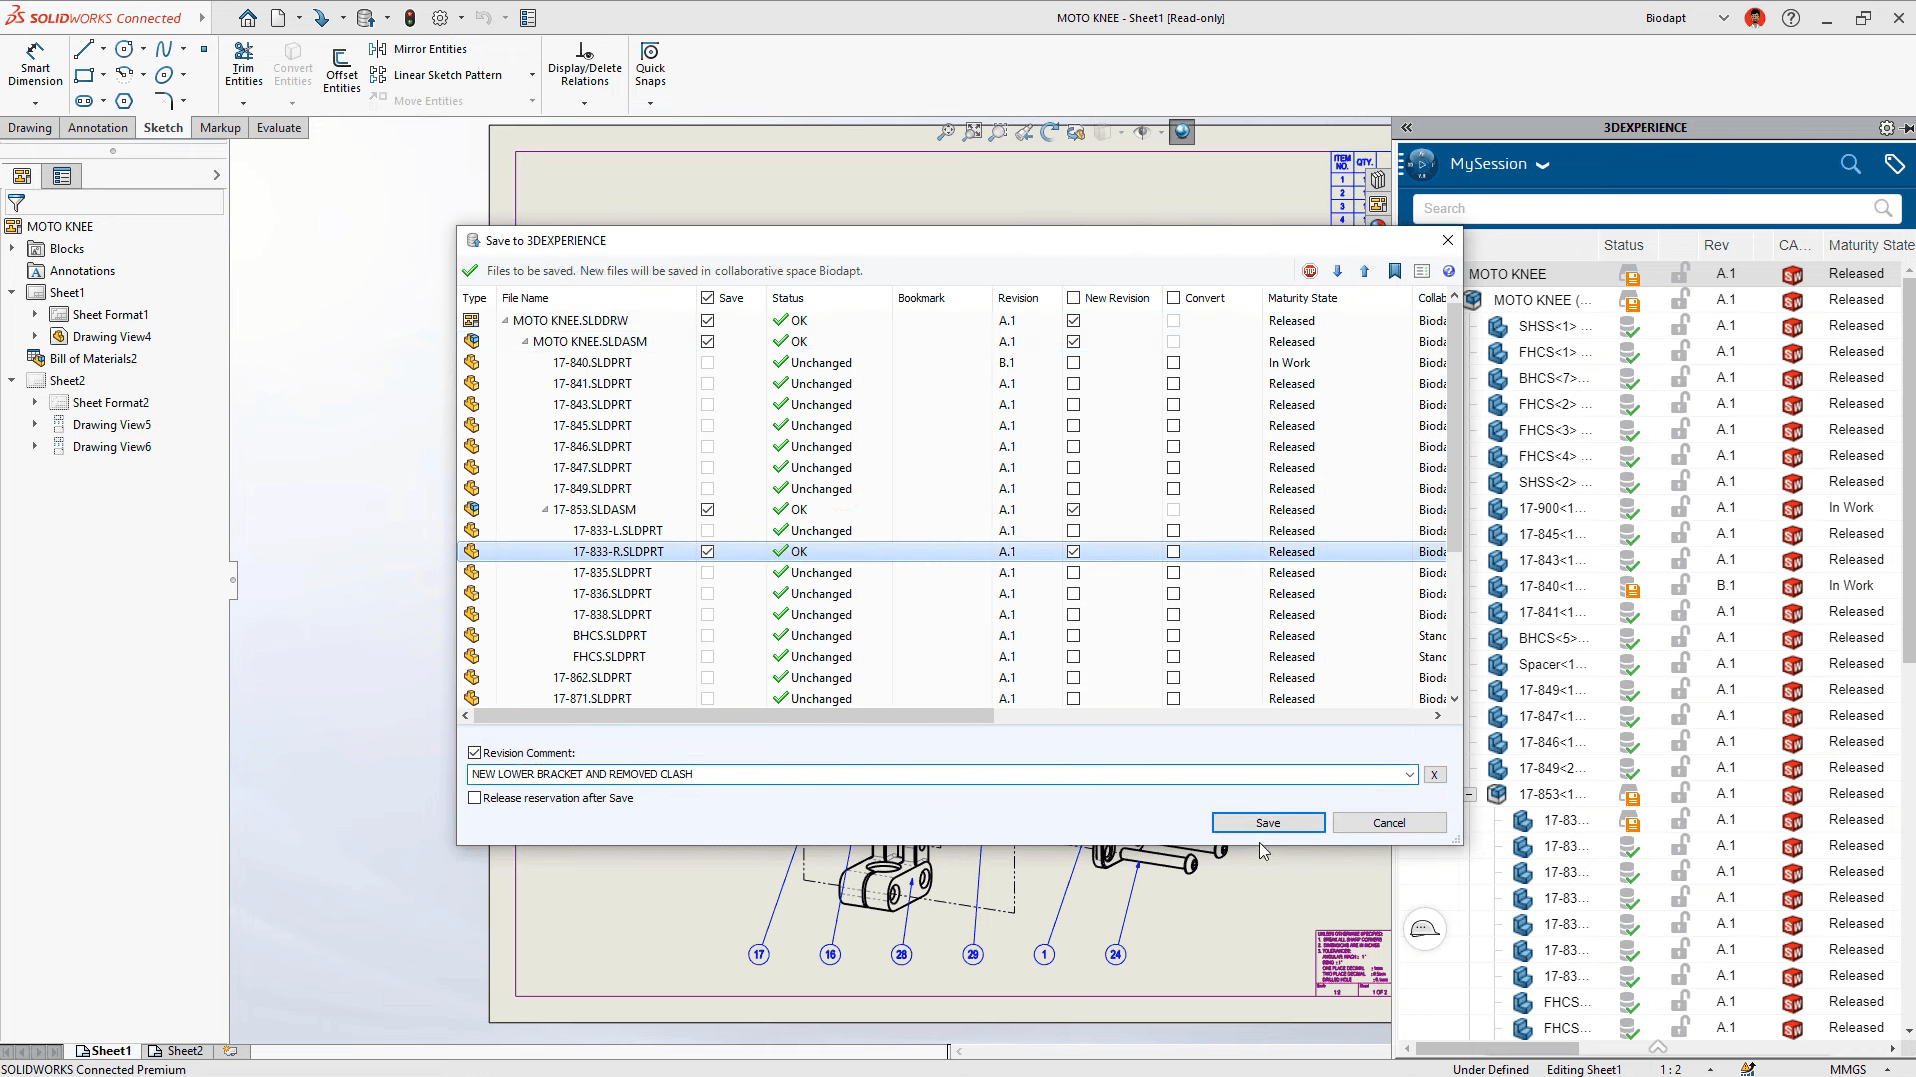Check Convert for 17-835.SLDPRT

click(x=1173, y=573)
